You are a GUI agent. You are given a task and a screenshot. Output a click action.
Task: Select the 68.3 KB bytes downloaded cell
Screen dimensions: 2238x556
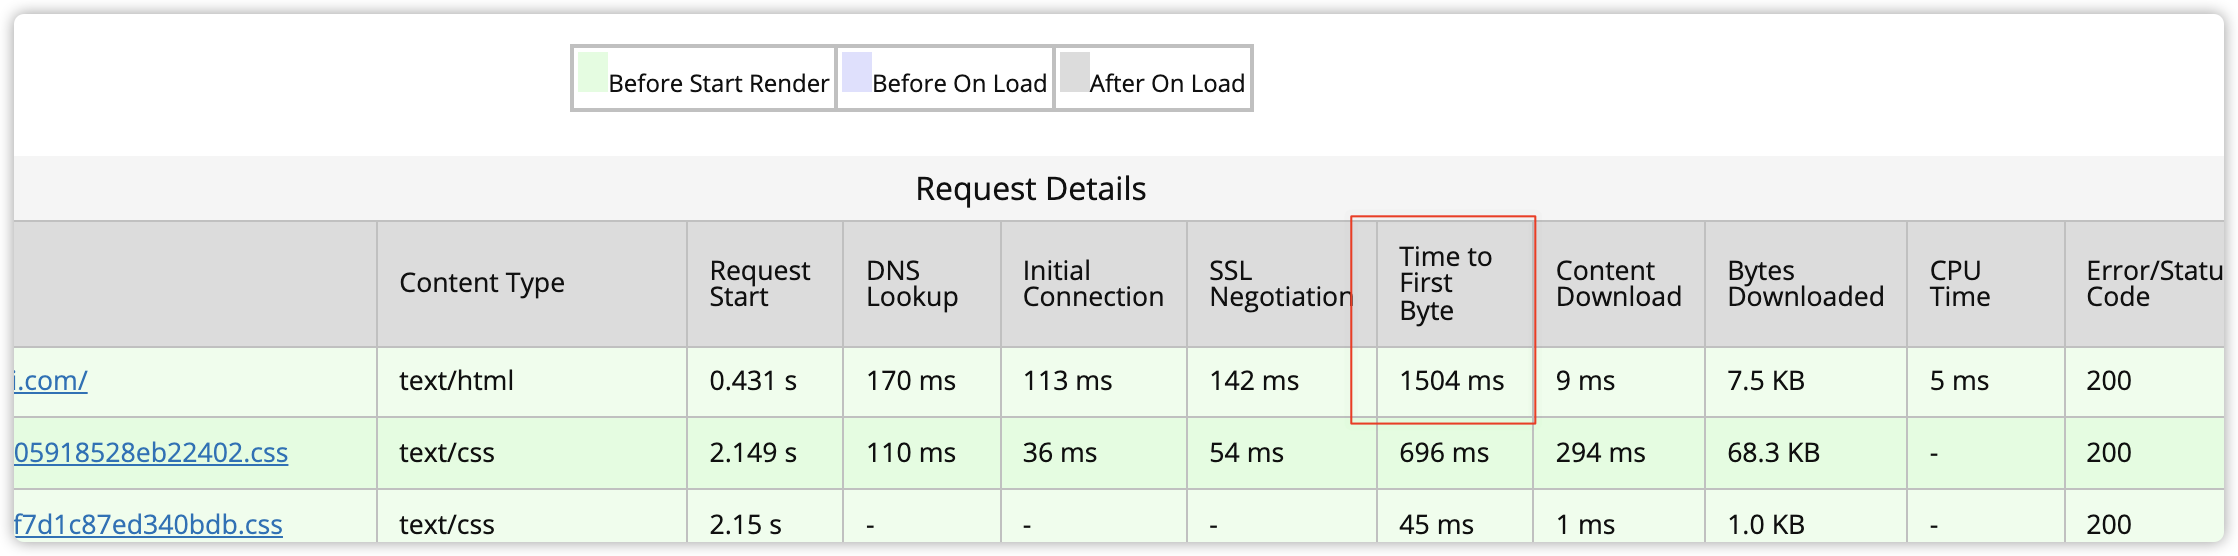pos(1773,453)
